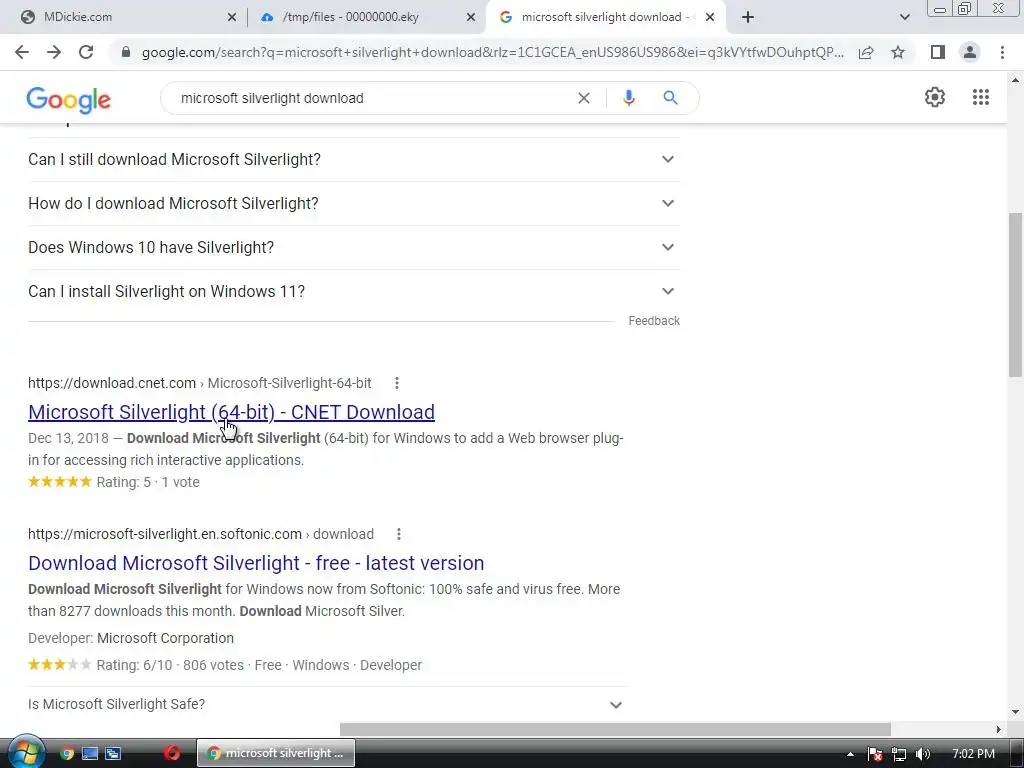
Task: Switch to the /tmp/files - 00000000.eky tab
Action: tap(366, 17)
